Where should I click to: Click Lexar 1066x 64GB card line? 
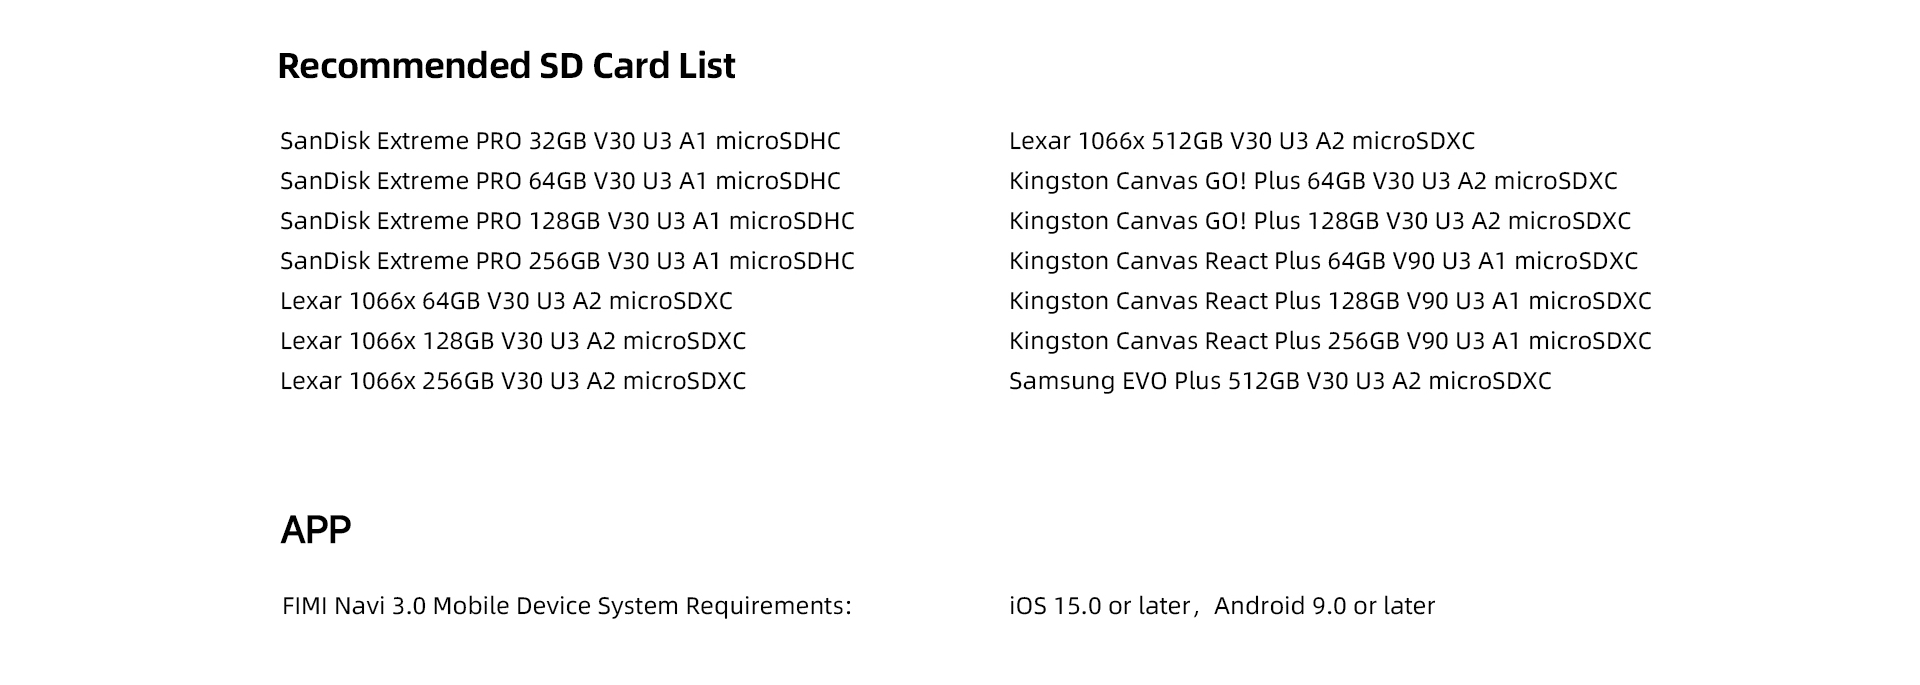[x=506, y=301]
